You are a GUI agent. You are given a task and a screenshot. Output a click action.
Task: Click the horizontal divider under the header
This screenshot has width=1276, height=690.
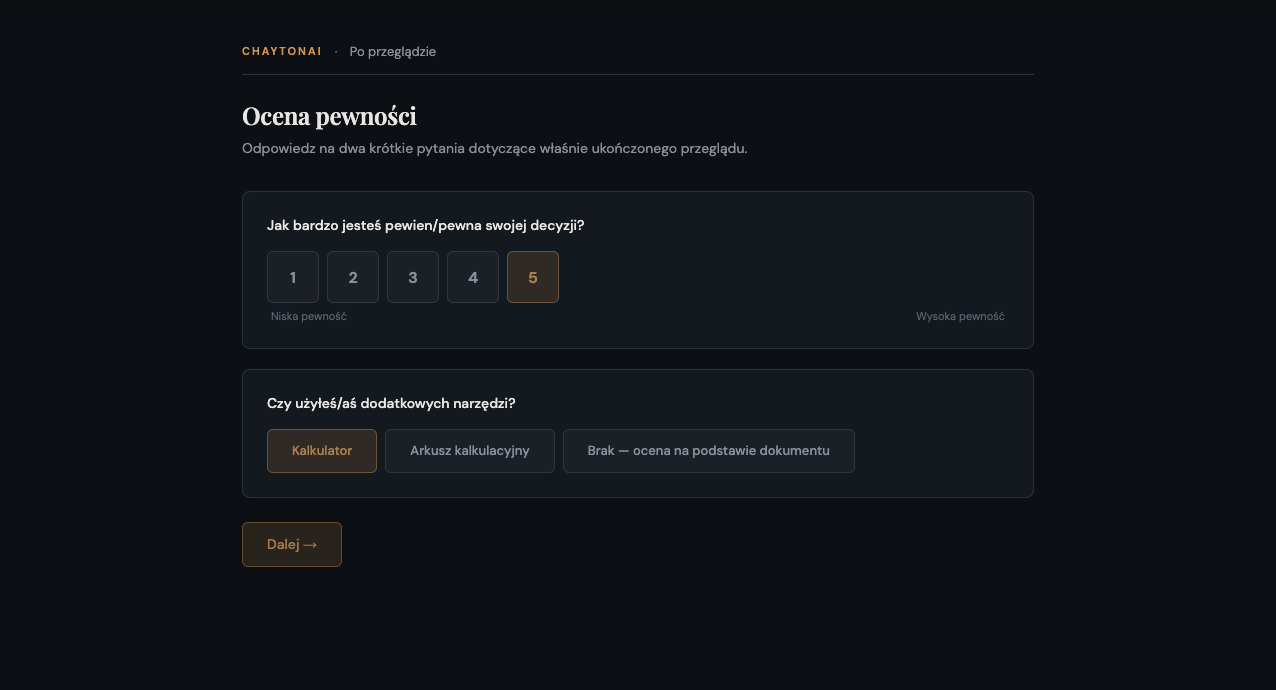click(x=638, y=74)
